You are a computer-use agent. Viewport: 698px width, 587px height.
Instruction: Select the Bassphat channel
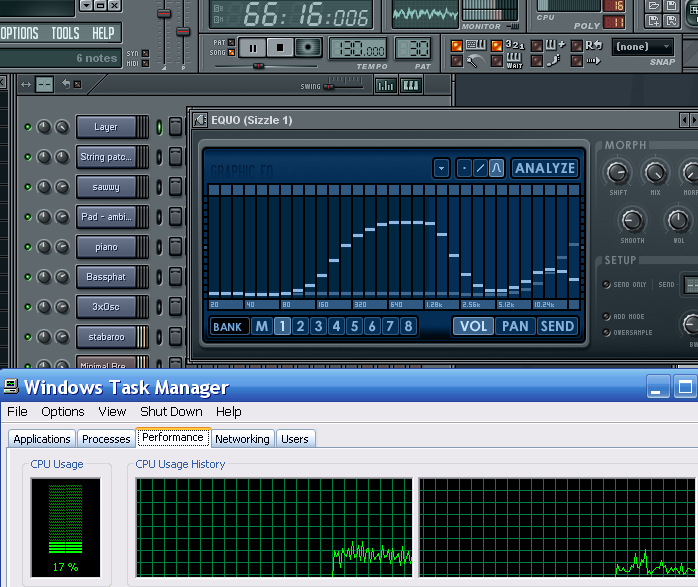coord(106,277)
